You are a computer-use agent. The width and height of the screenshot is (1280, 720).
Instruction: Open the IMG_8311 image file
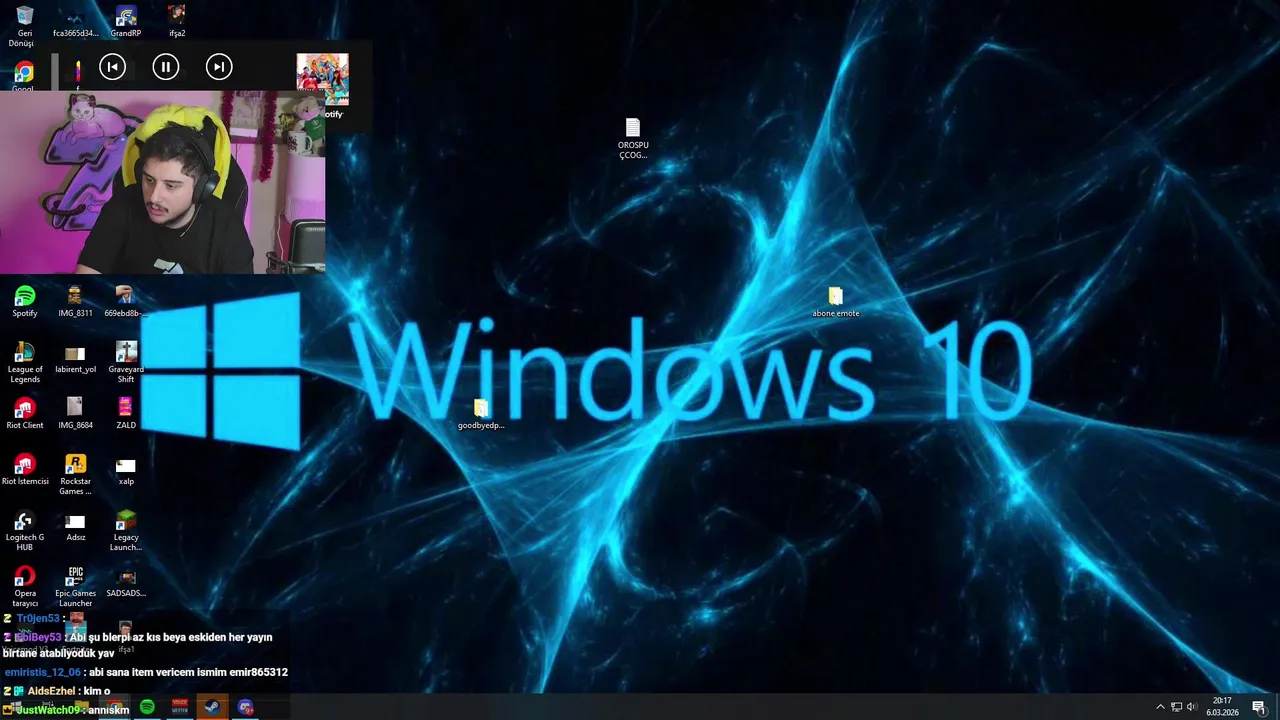click(x=75, y=302)
